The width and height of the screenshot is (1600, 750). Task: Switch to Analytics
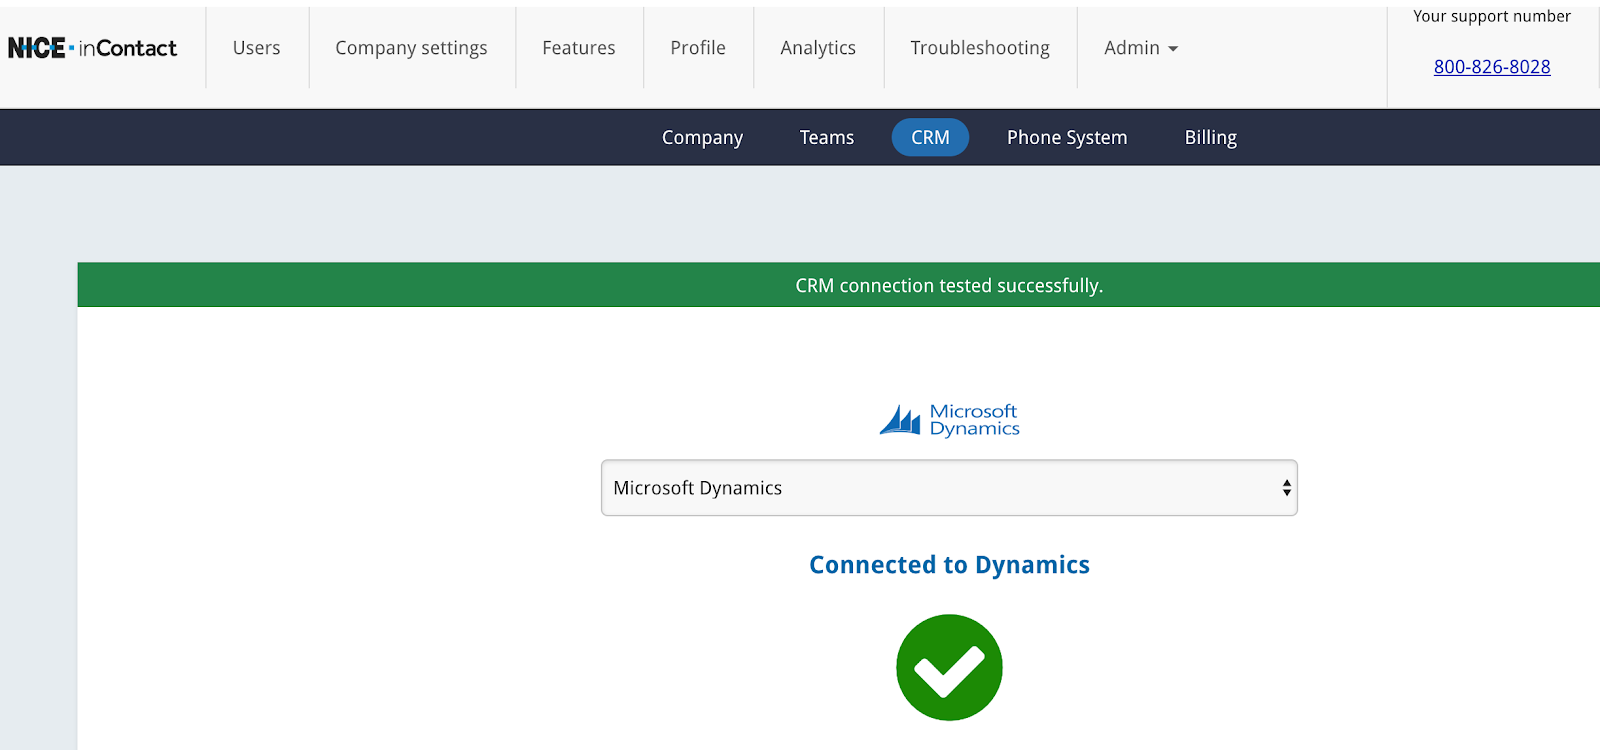pyautogui.click(x=818, y=48)
